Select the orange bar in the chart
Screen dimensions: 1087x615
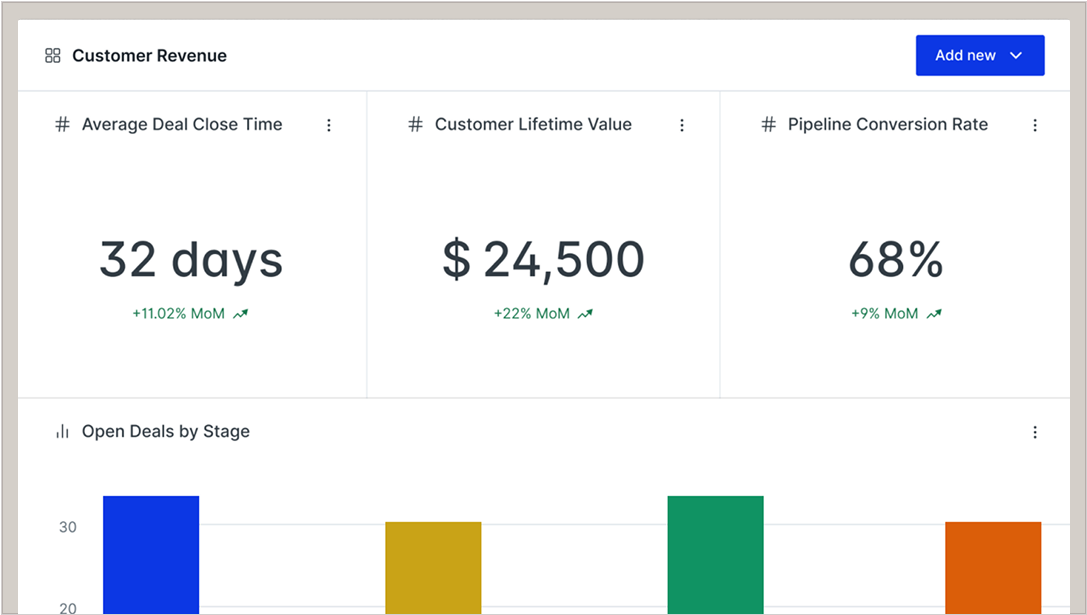pyautogui.click(x=993, y=567)
